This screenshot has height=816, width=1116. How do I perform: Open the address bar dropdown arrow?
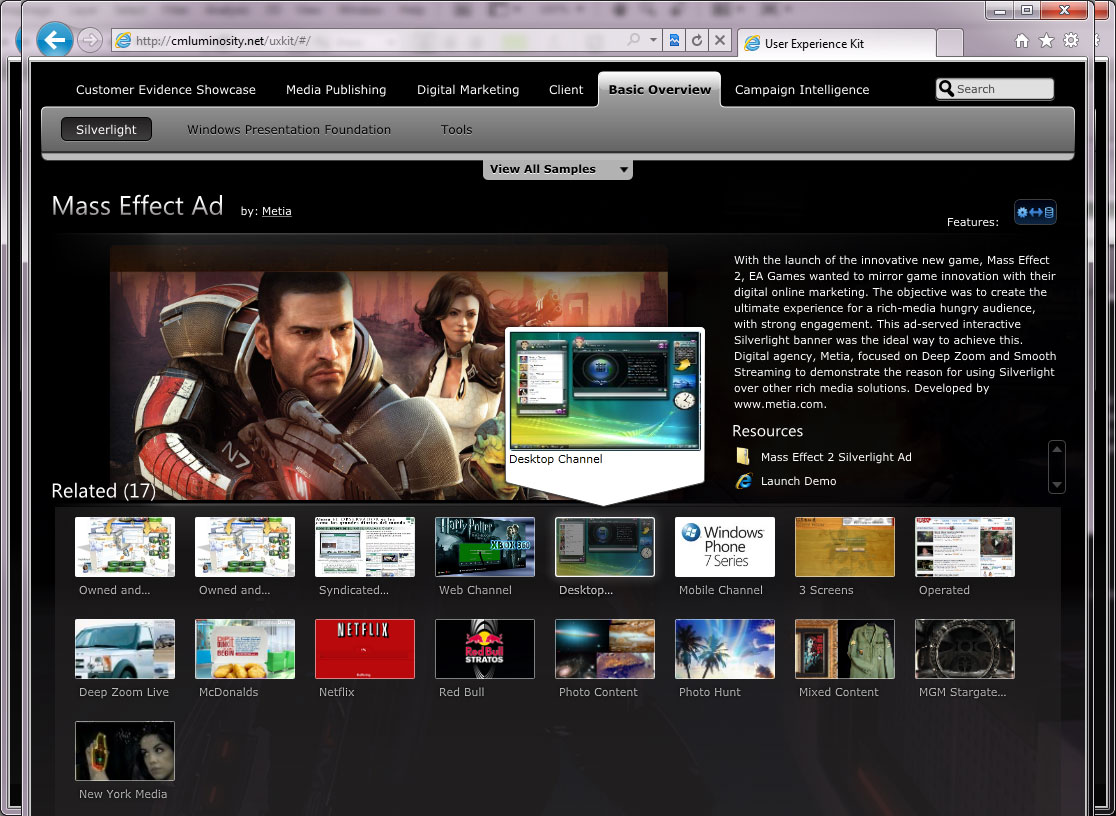click(x=653, y=41)
